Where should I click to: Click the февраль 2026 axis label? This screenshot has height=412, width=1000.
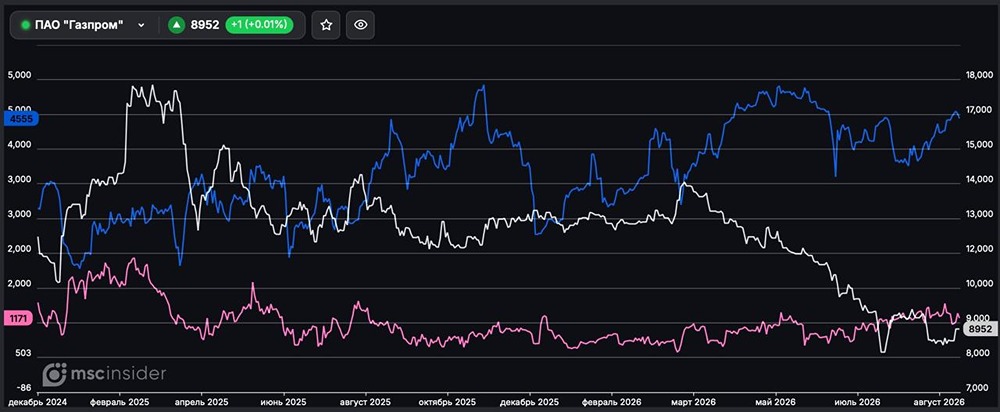(x=611, y=402)
